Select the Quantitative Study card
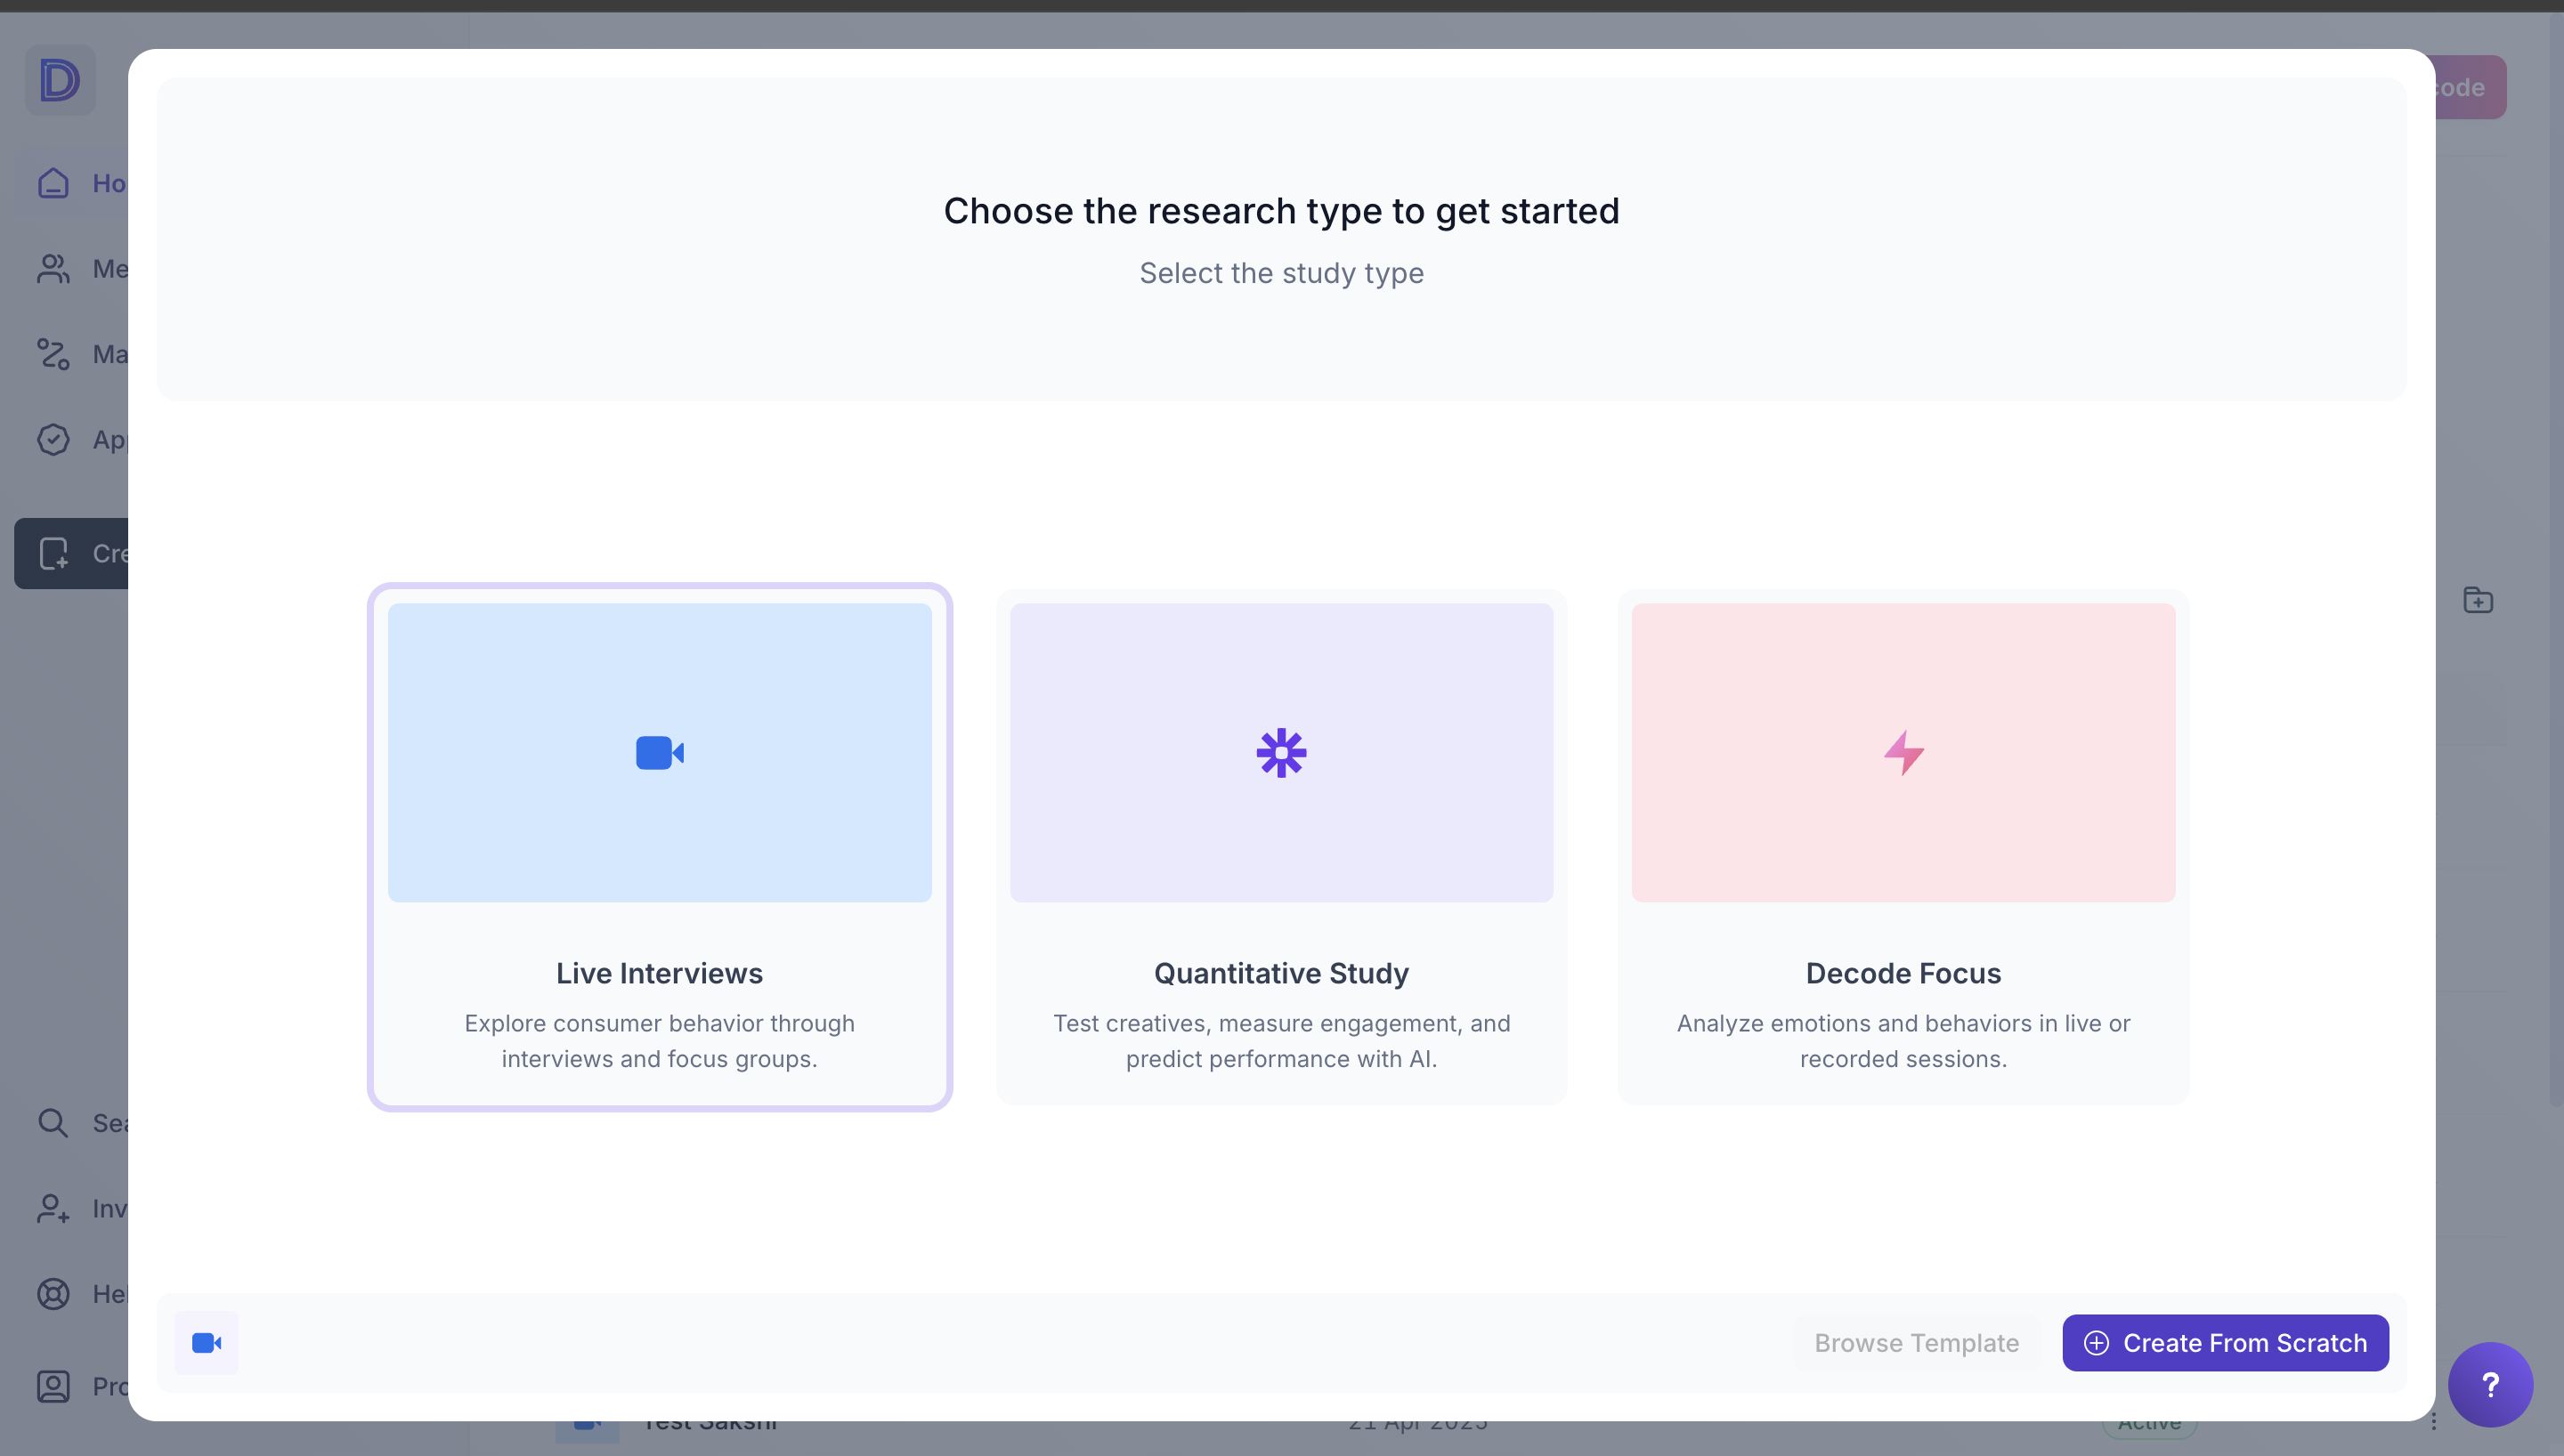Screen dimensions: 2564x1456 1281,846
